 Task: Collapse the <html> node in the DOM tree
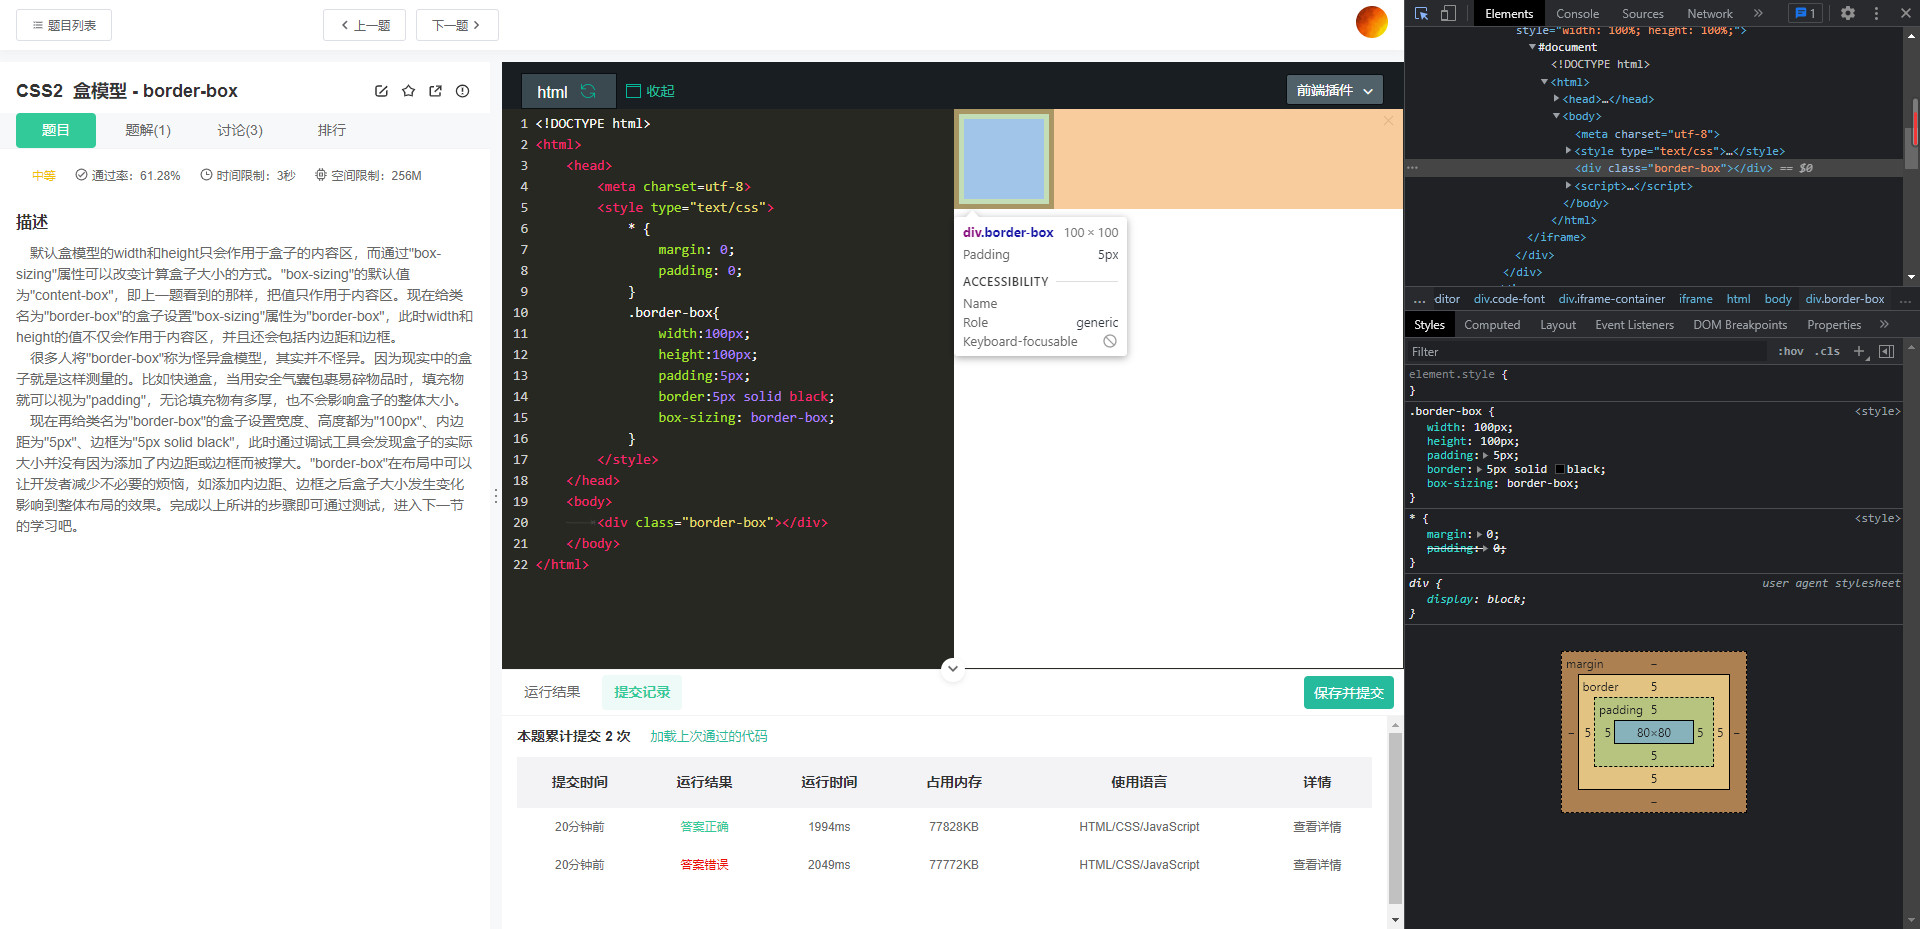1544,82
